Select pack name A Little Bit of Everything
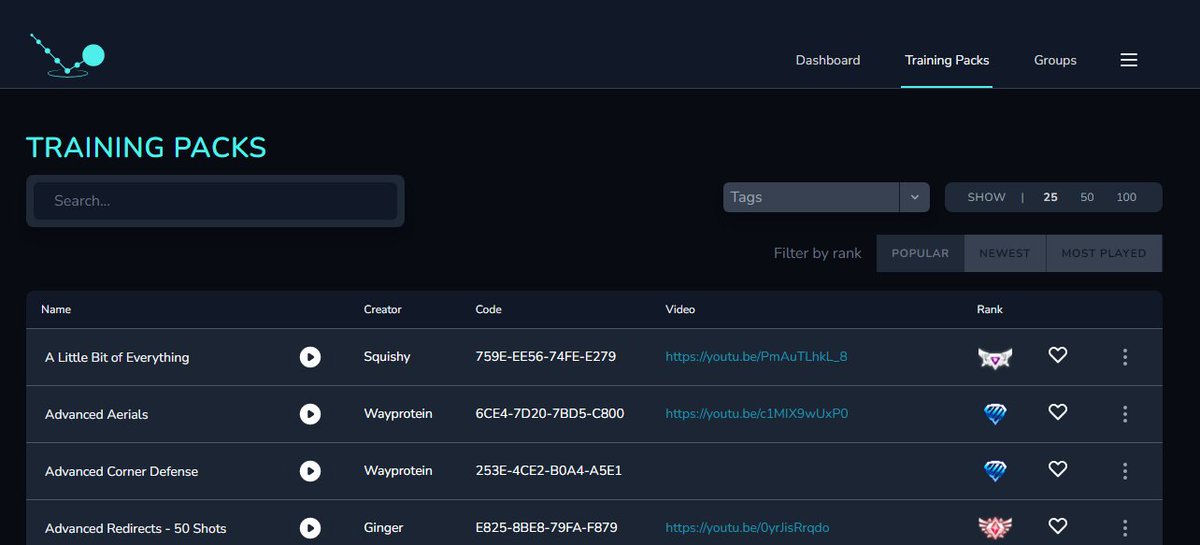Image resolution: width=1200 pixels, height=545 pixels. click(117, 357)
